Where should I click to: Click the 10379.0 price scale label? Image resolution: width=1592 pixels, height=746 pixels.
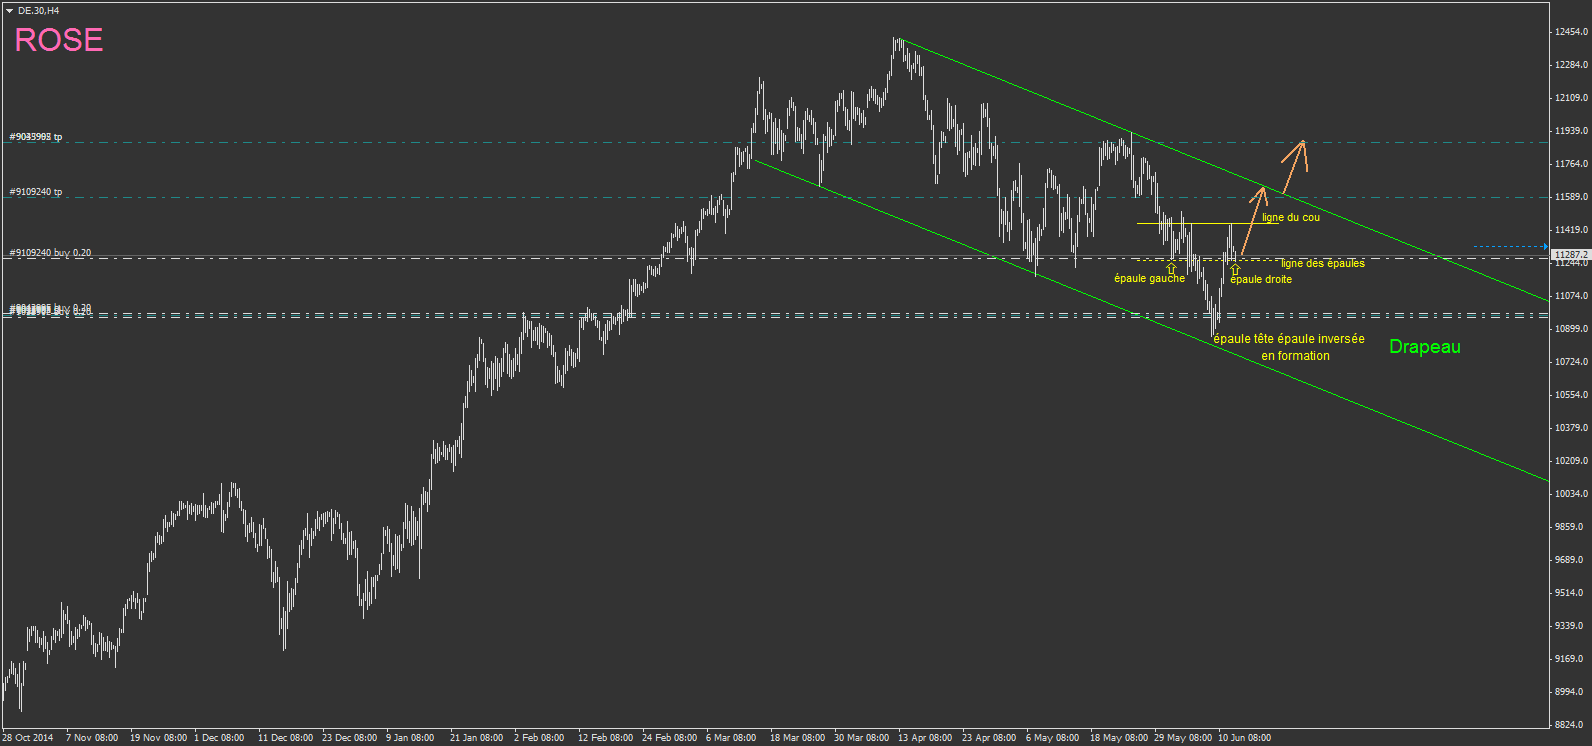coord(1571,428)
